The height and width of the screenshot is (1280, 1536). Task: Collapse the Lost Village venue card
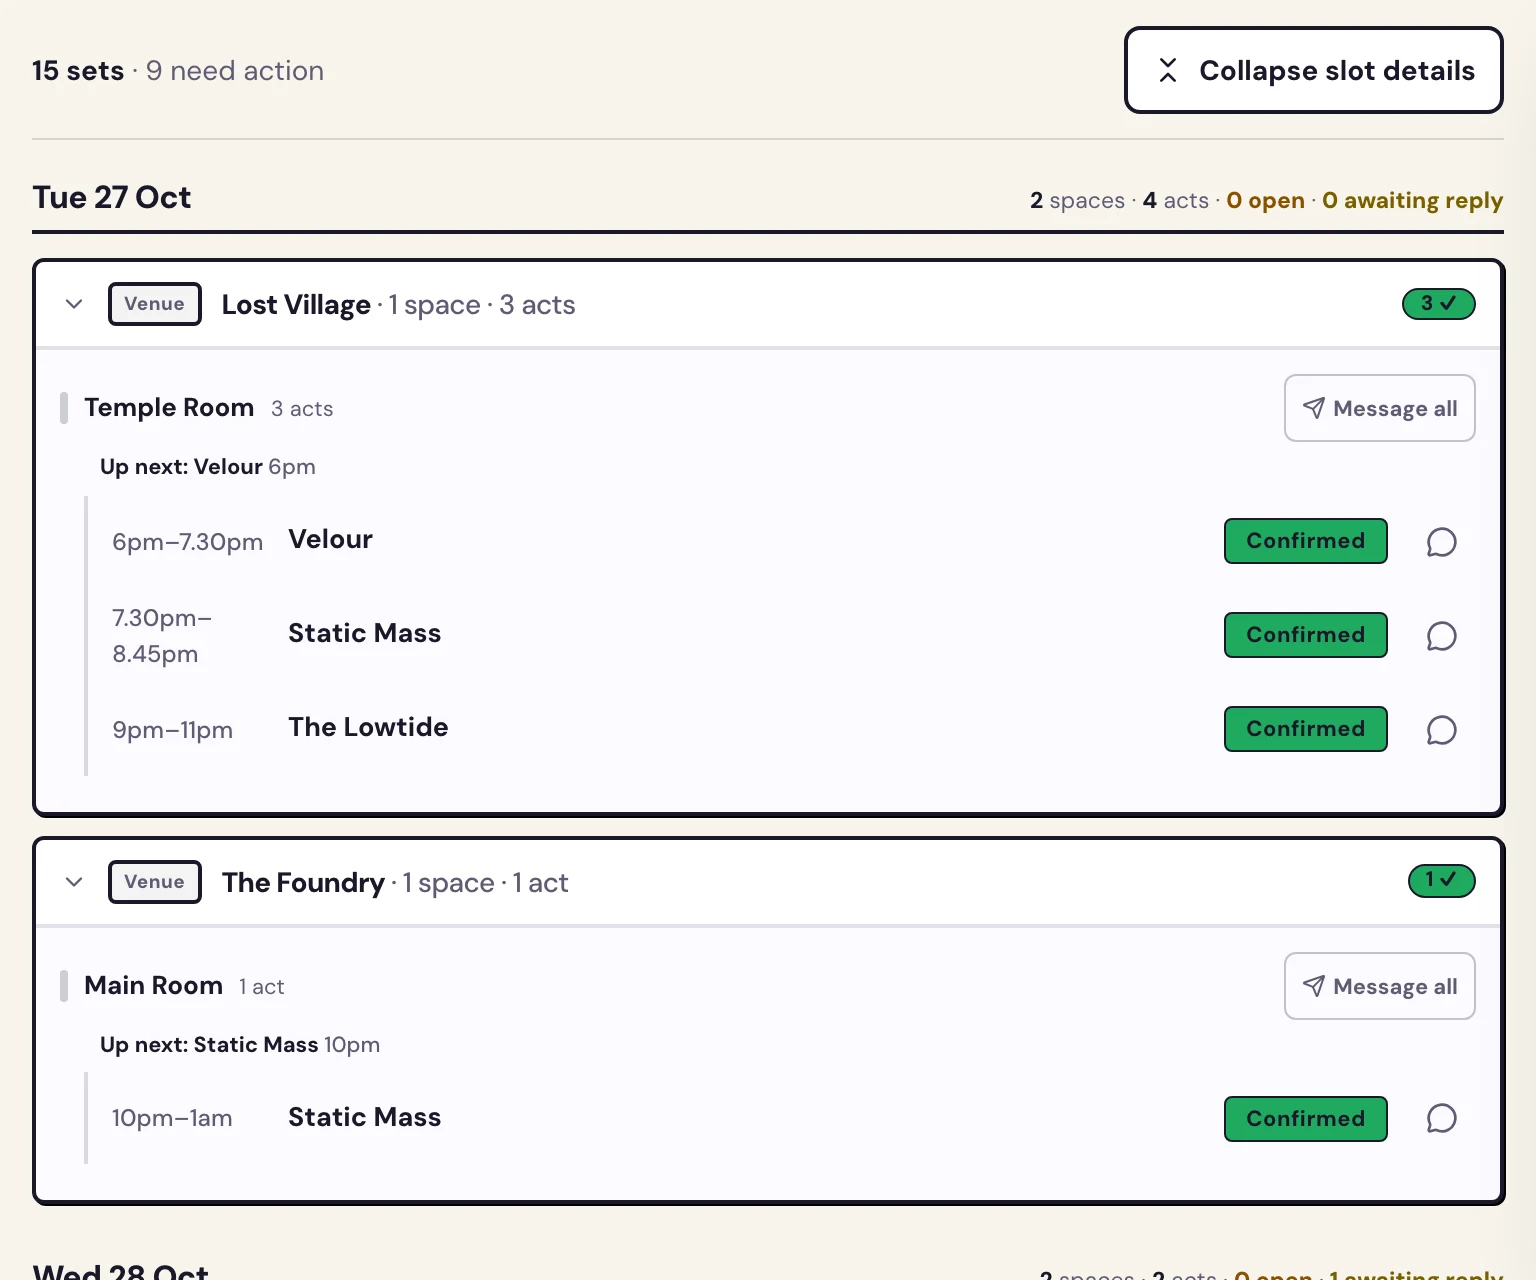point(74,304)
